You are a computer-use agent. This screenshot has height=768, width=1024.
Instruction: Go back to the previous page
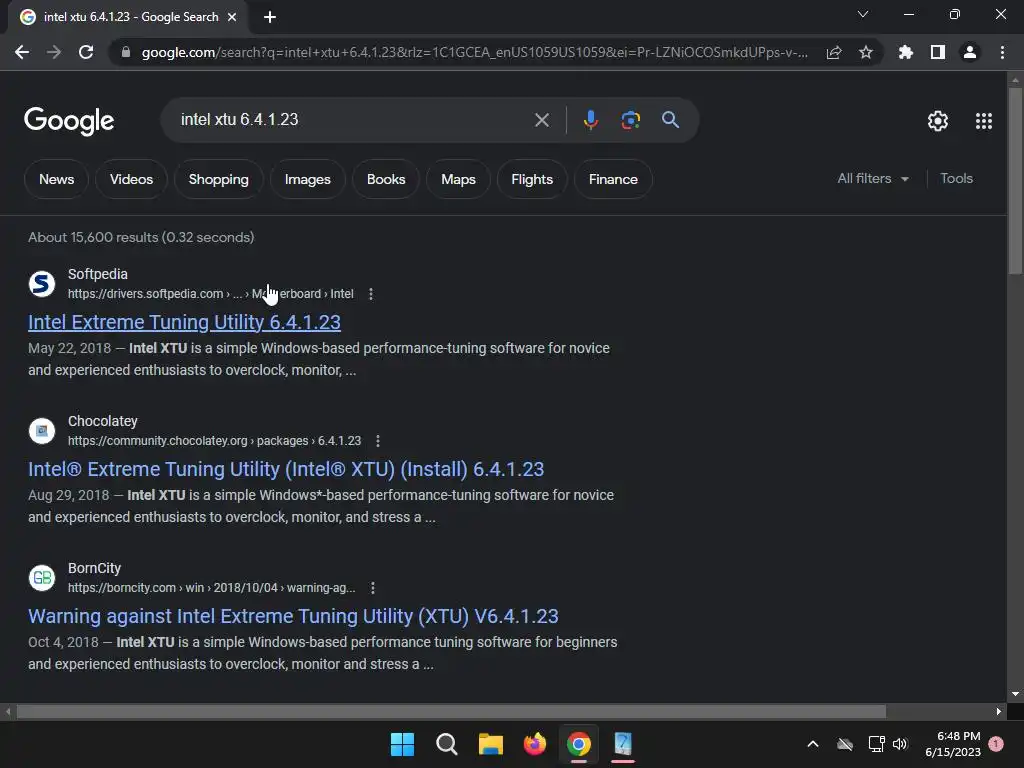[x=22, y=52]
